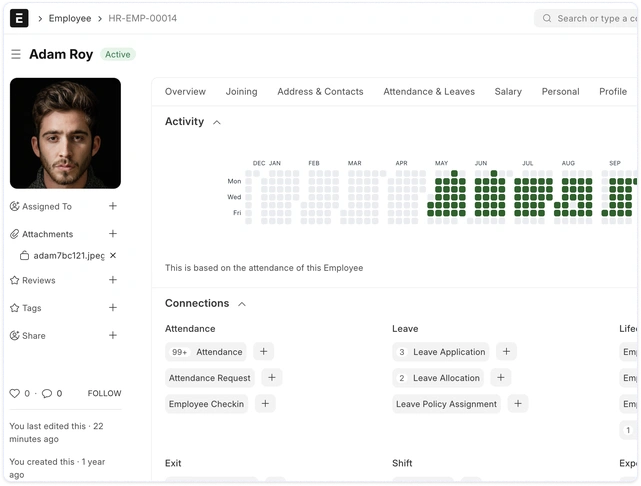Open comments via speech bubble icon

click(47, 393)
